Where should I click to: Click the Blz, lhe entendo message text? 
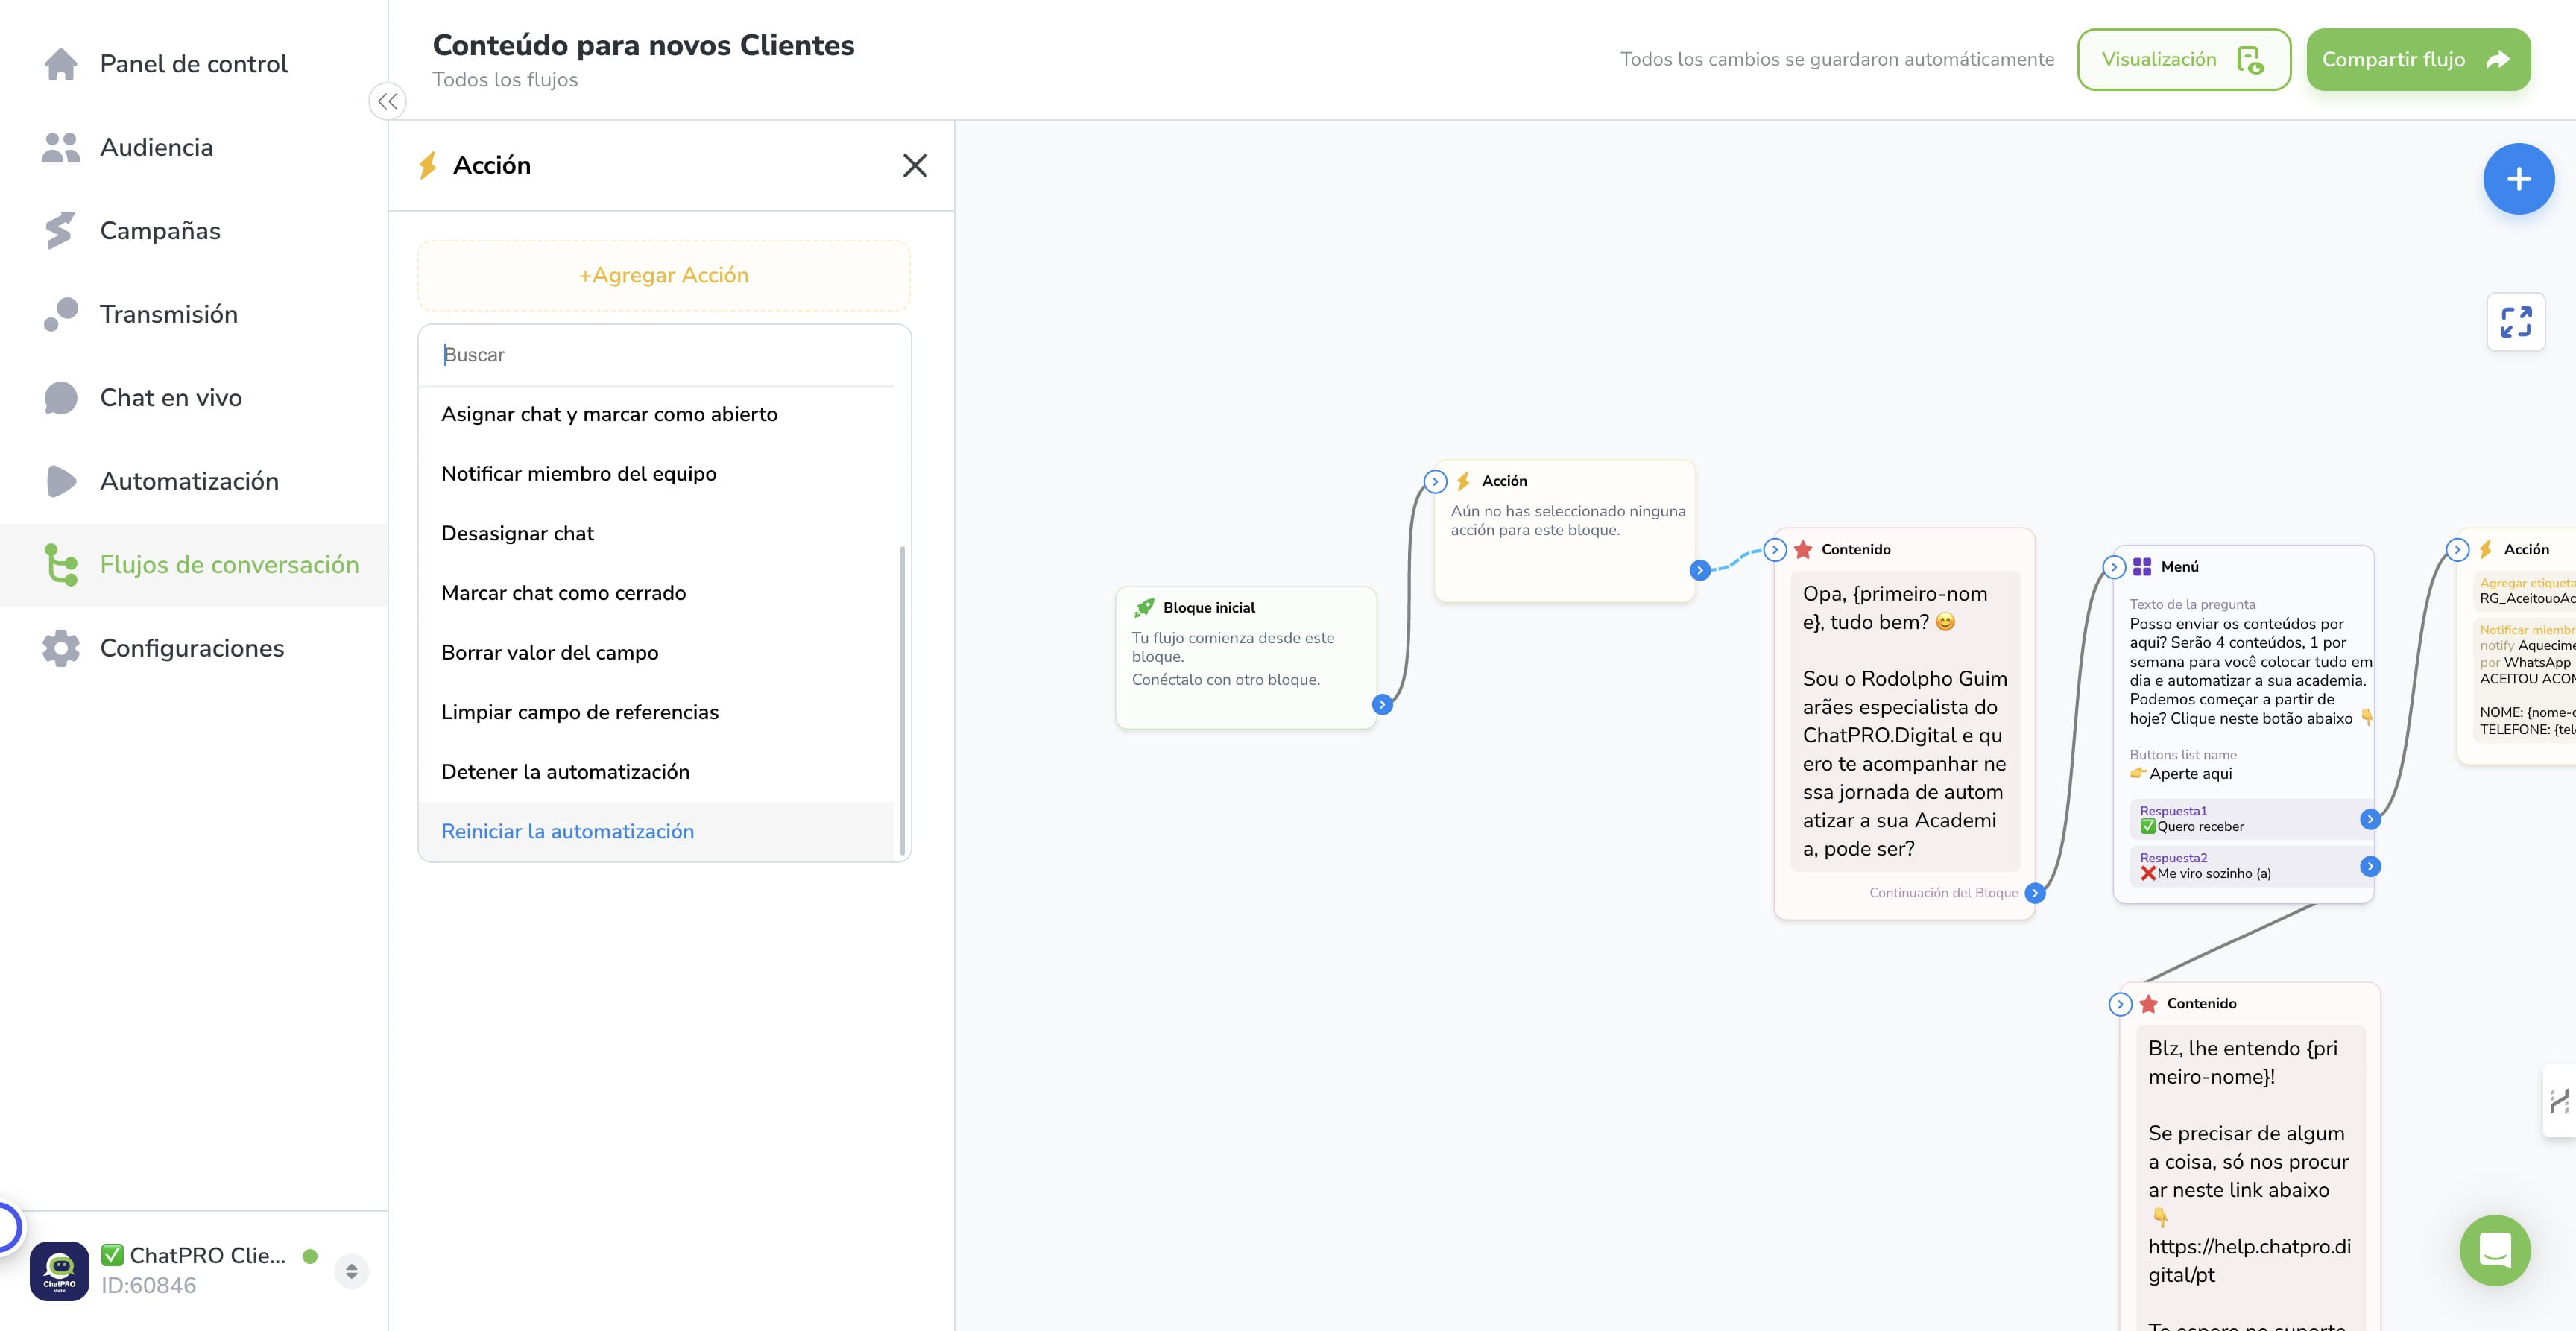click(2250, 1180)
